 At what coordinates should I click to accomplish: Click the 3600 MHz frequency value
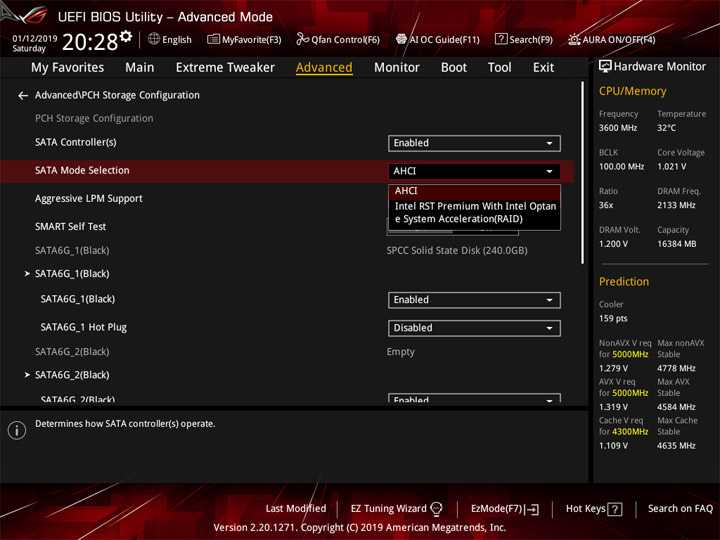pyautogui.click(x=618, y=128)
